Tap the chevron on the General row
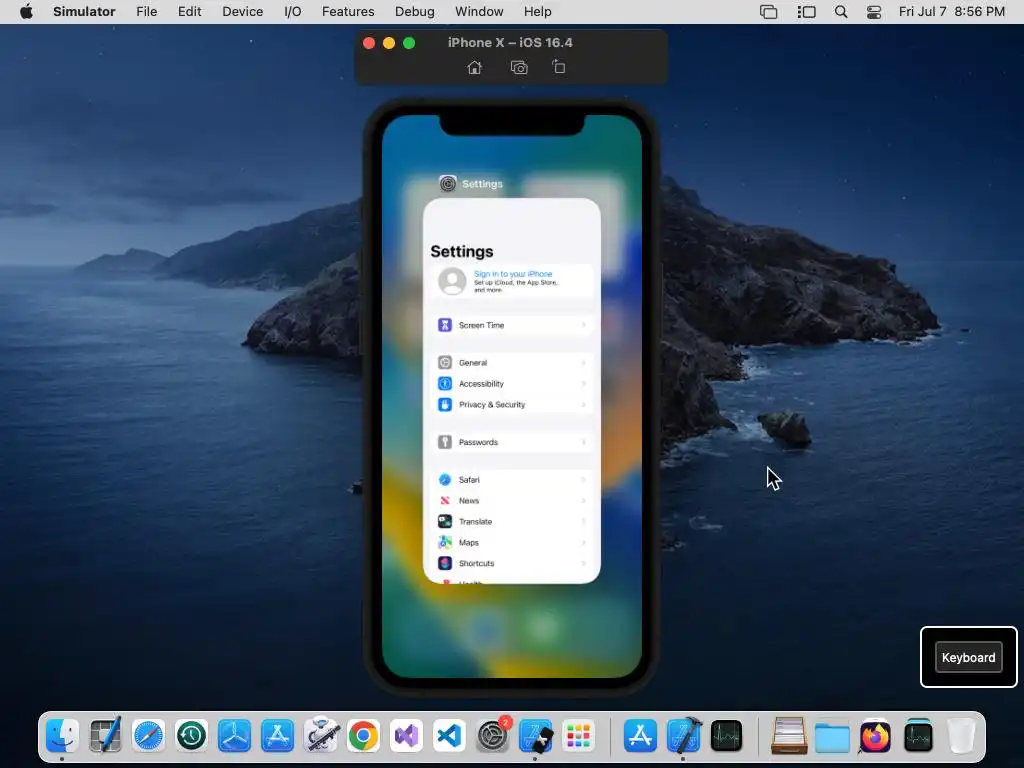This screenshot has width=1024, height=768. coord(583,362)
